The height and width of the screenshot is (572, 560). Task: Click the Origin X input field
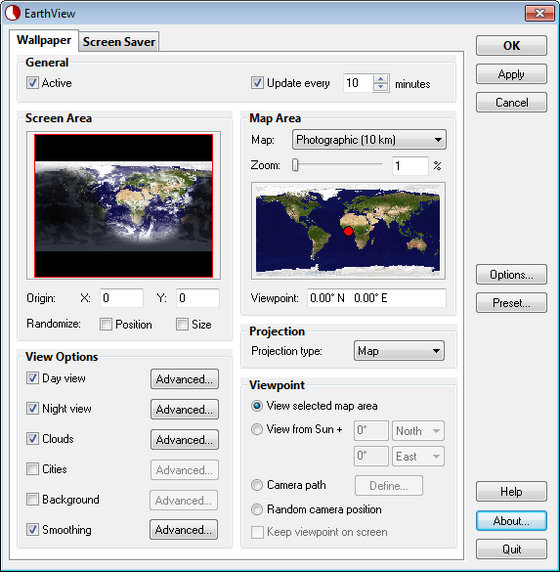[121, 298]
